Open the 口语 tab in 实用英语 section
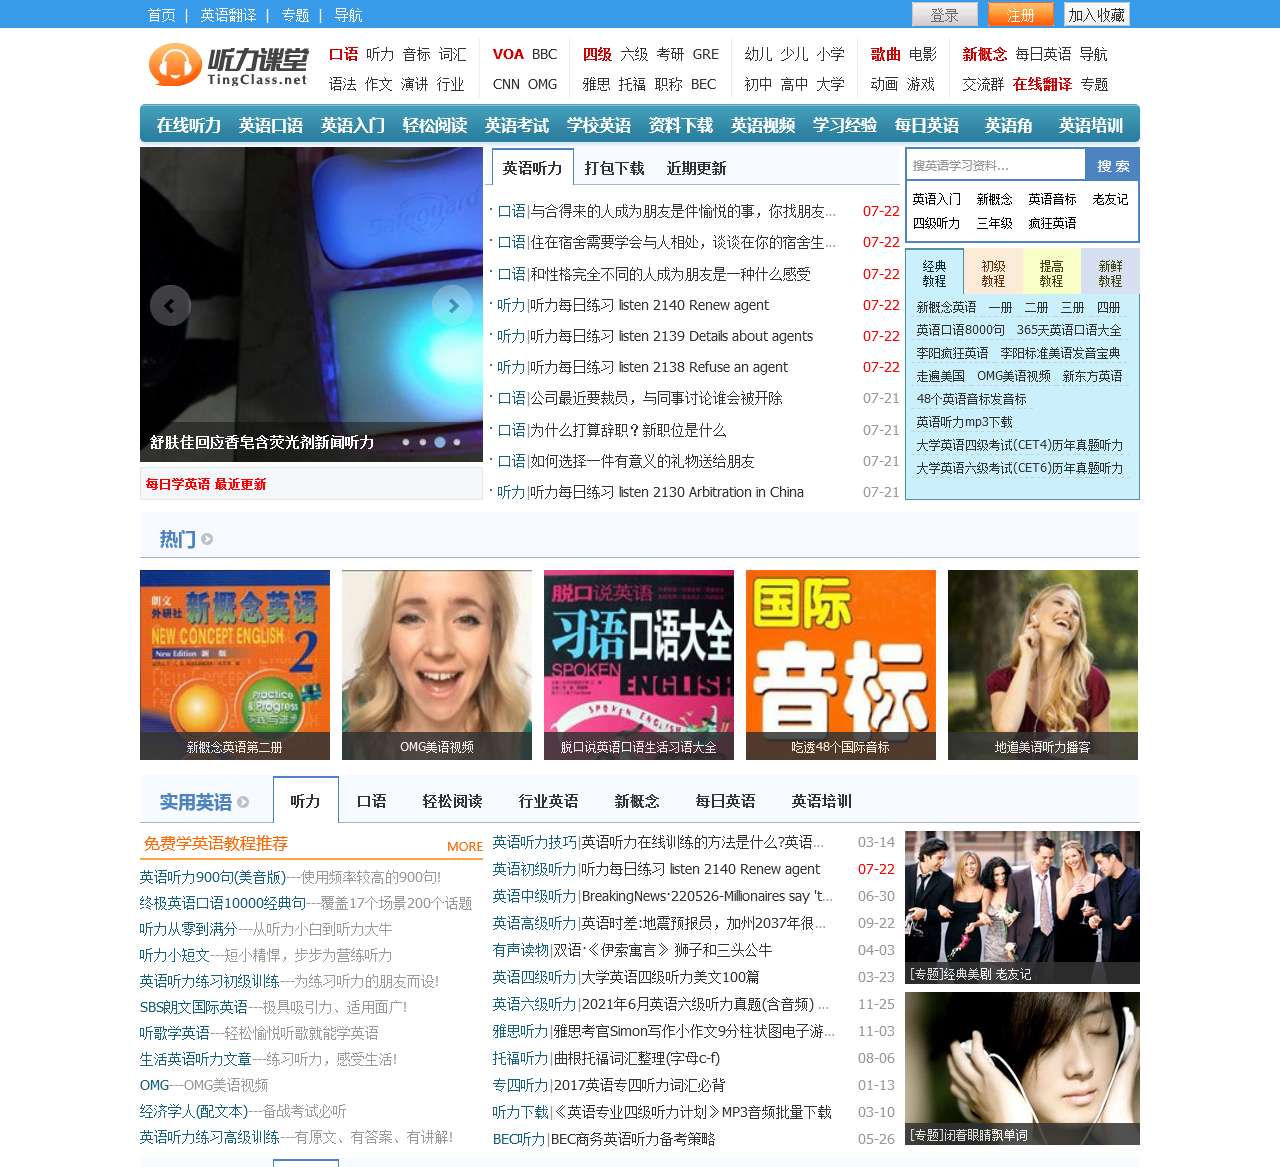Image resolution: width=1280 pixels, height=1167 pixels. pos(371,801)
